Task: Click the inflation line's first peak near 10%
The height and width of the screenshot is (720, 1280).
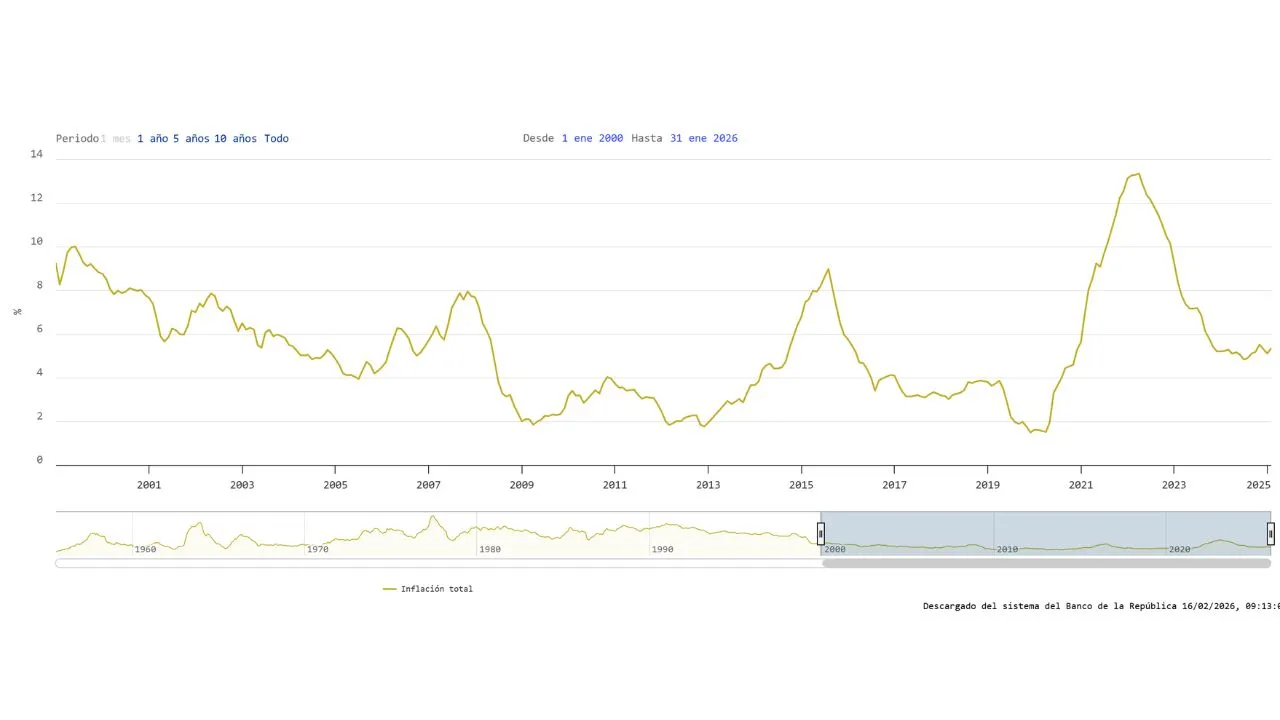Action: coord(74,246)
